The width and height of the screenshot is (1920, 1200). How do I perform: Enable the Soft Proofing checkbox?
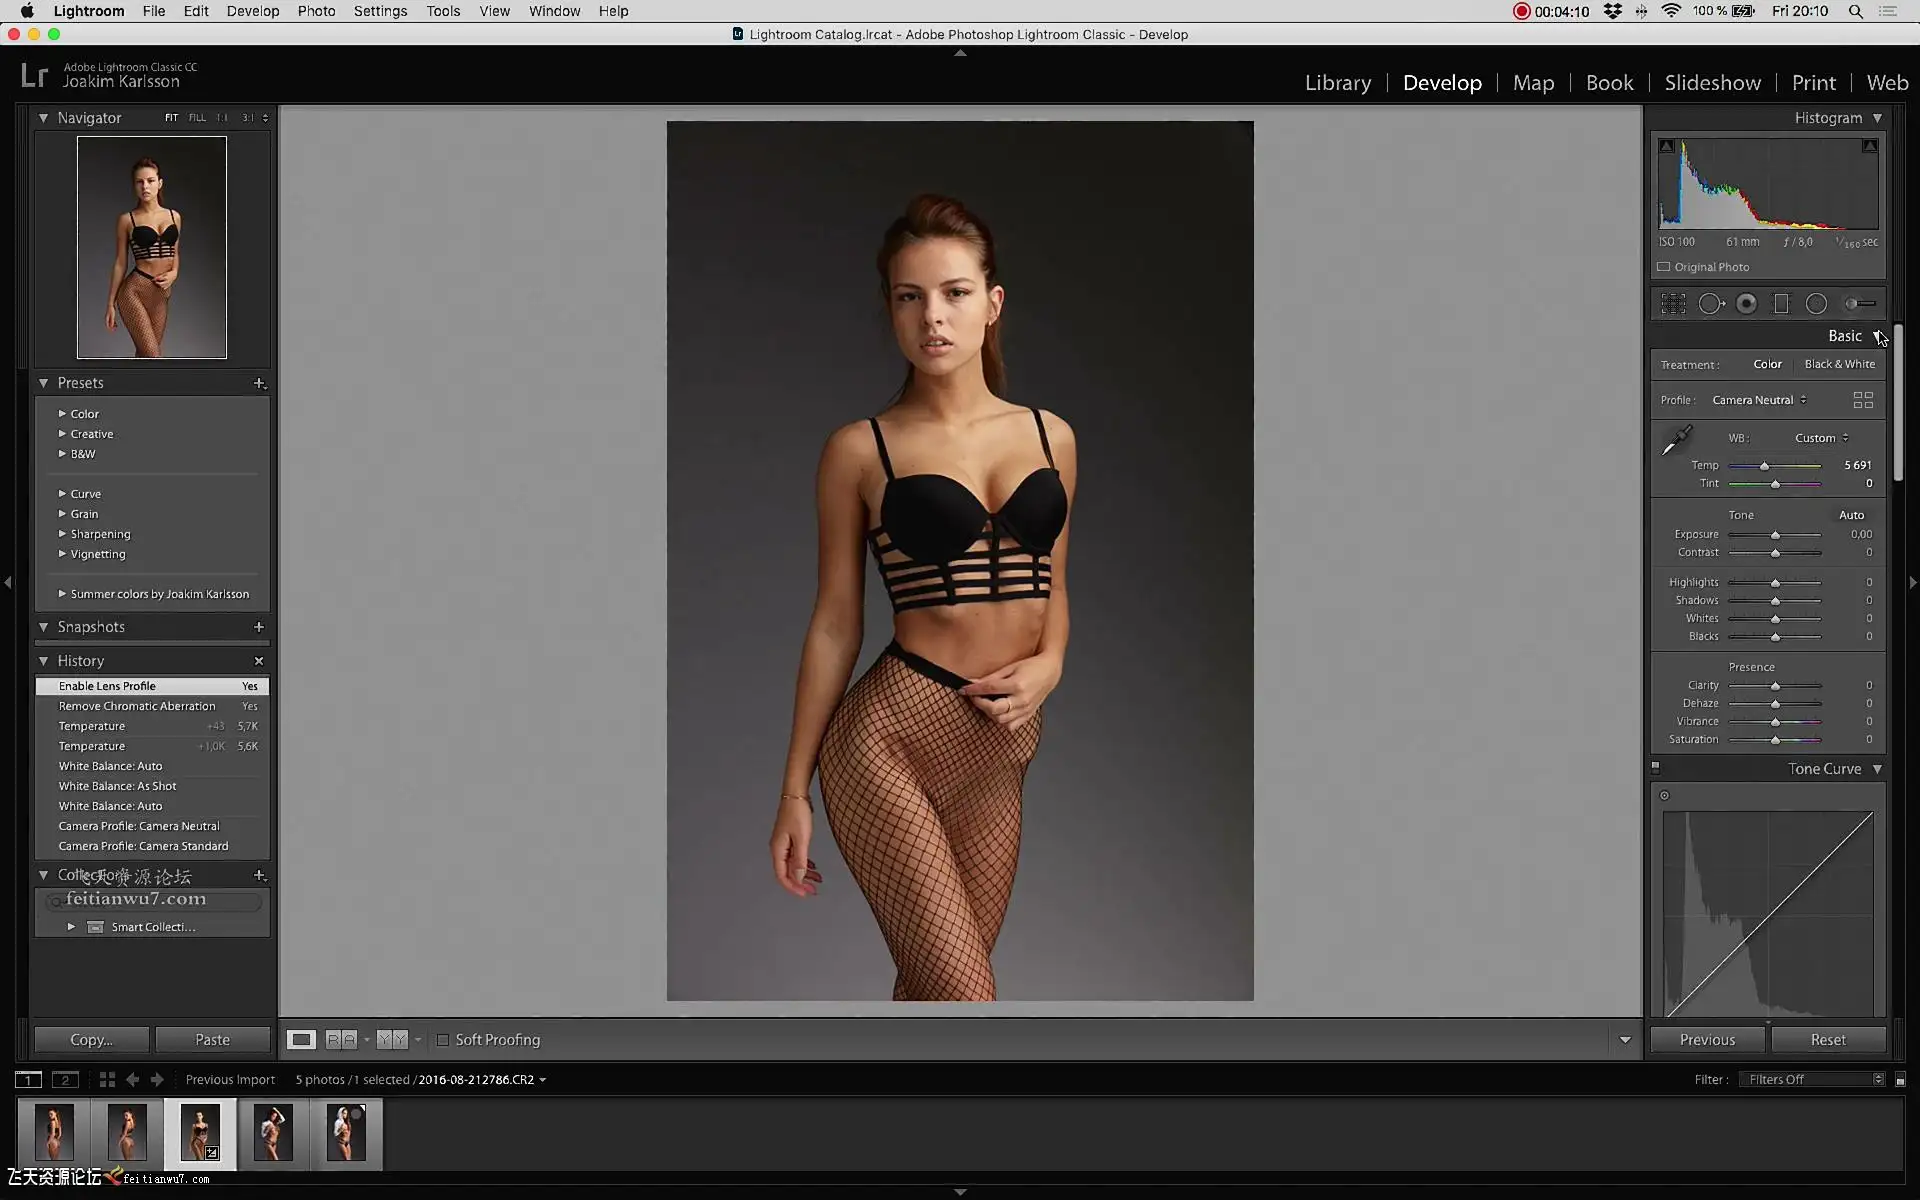tap(443, 1040)
